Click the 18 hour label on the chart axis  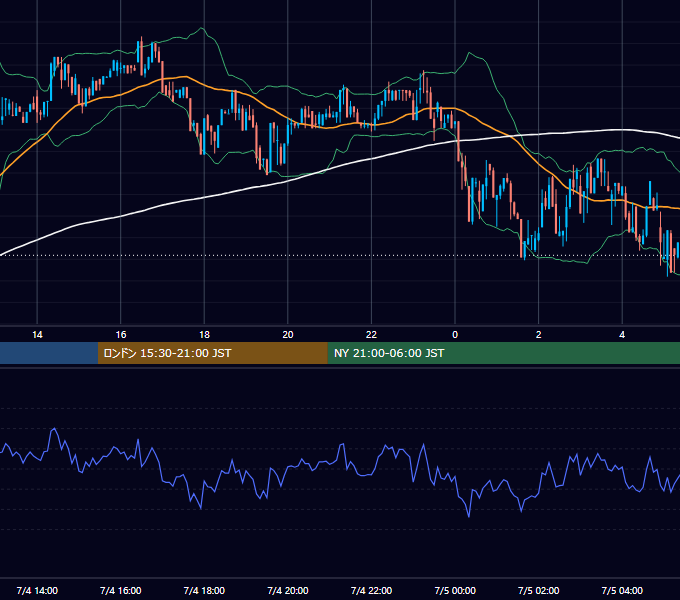pos(204,335)
